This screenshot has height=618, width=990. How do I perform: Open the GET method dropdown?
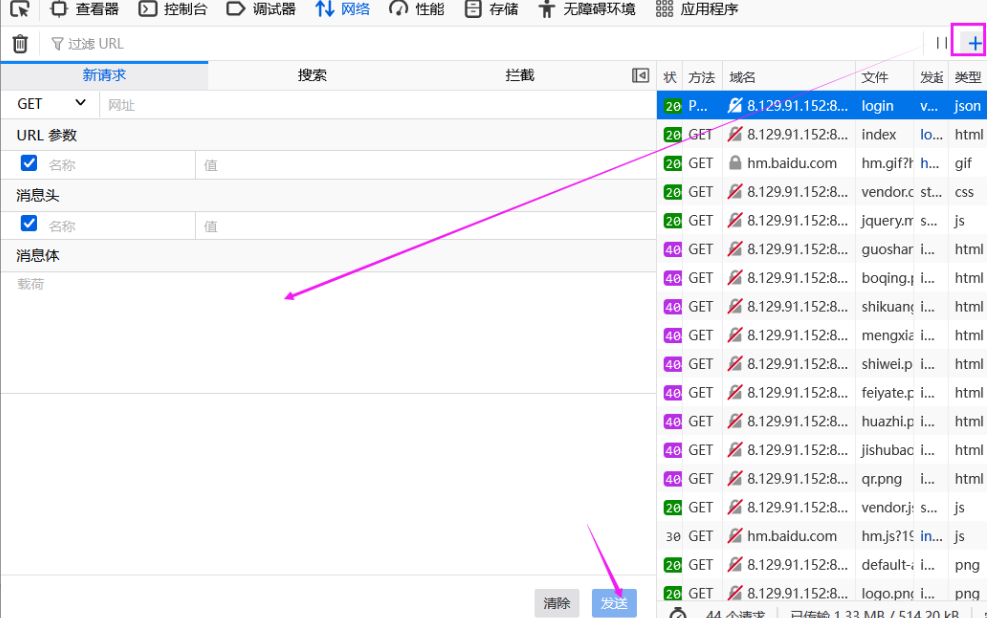(x=52, y=104)
